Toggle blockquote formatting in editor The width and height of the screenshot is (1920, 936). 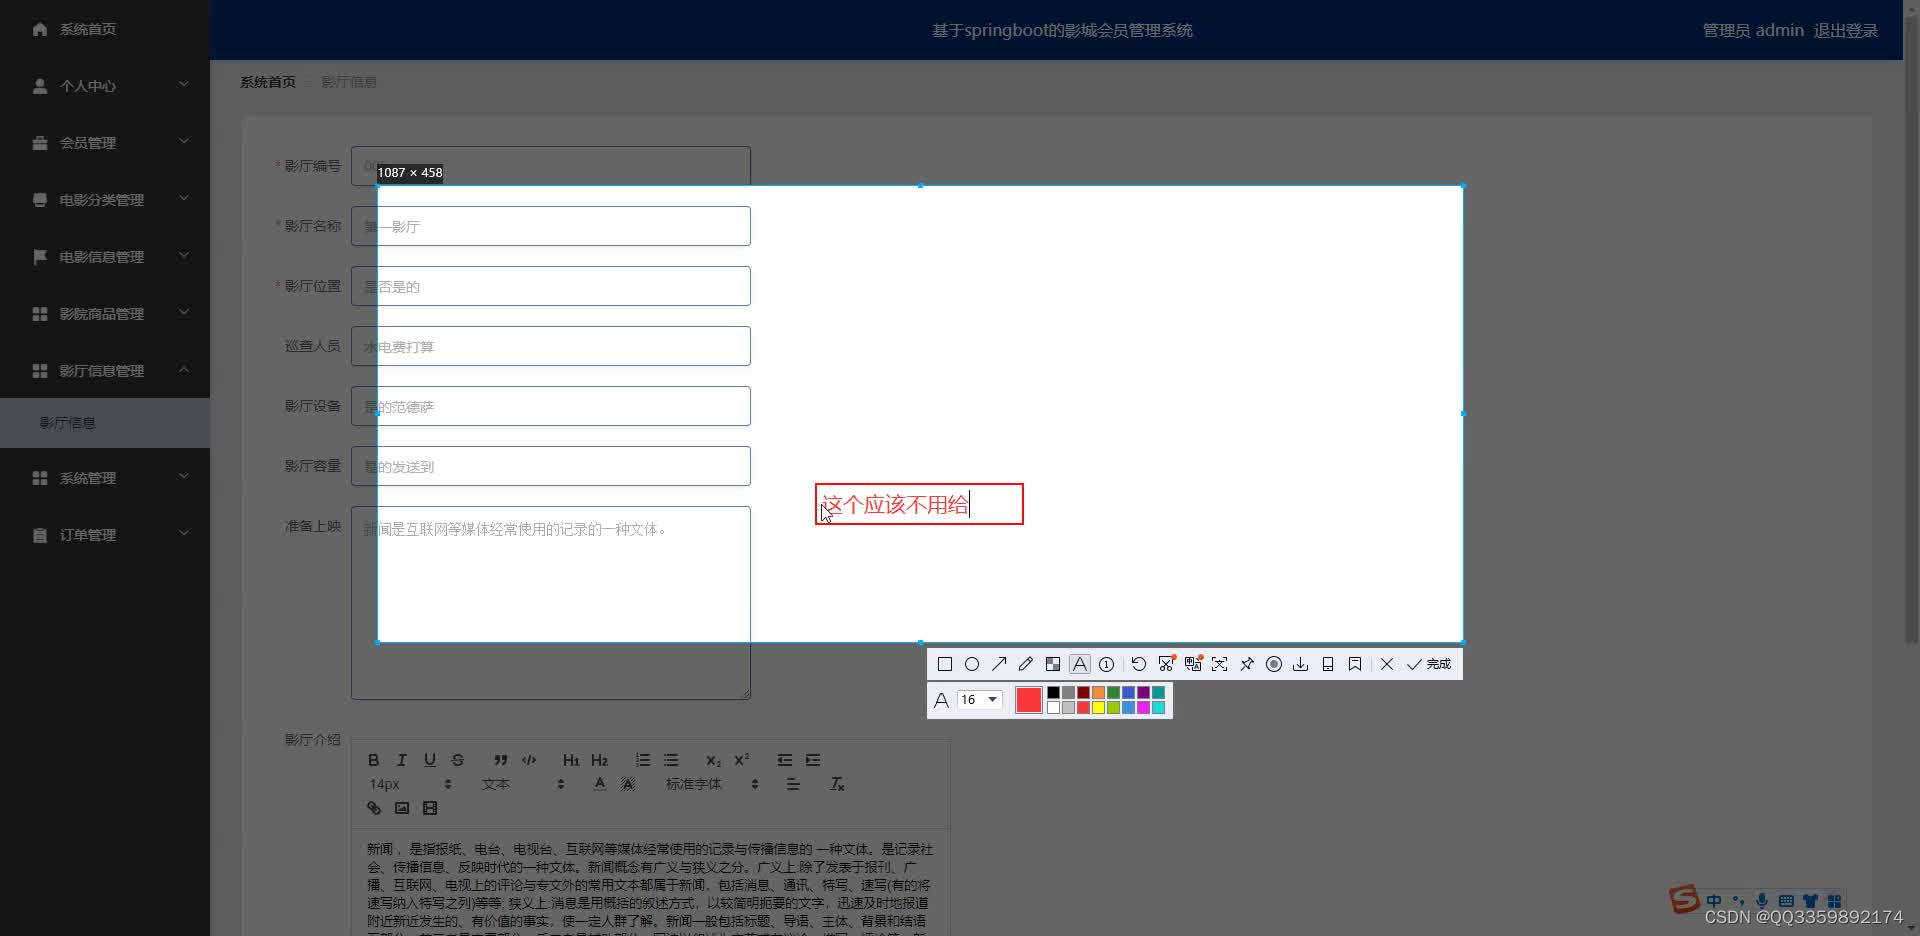(501, 760)
